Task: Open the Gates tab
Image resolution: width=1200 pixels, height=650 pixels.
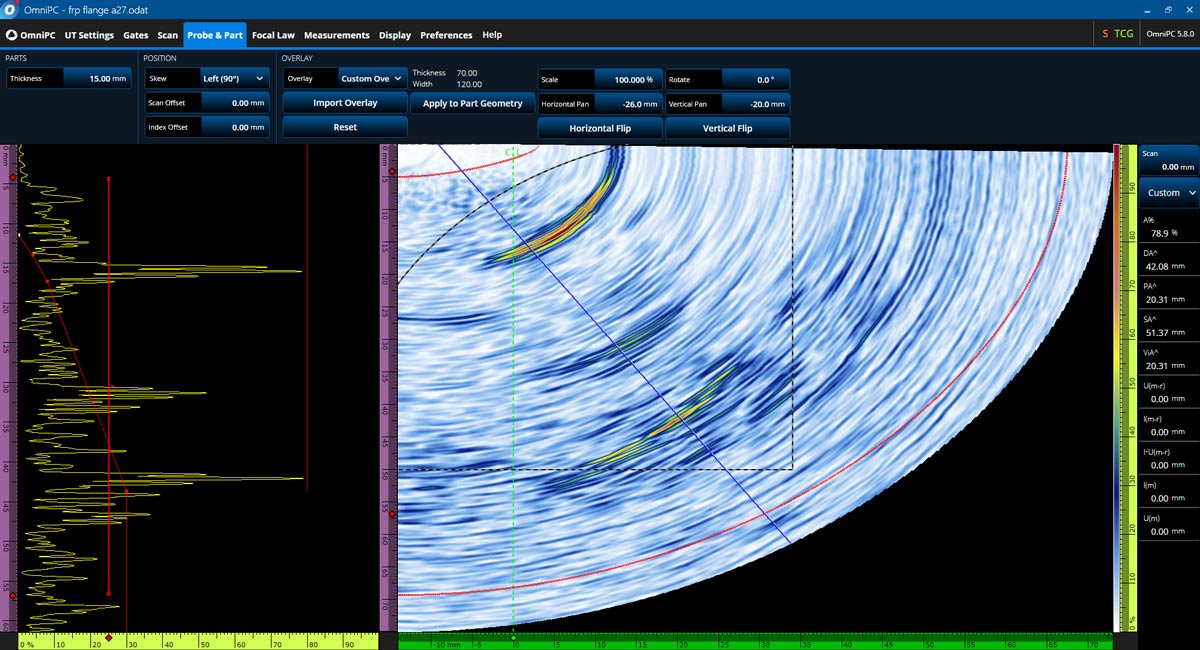Action: (135, 35)
